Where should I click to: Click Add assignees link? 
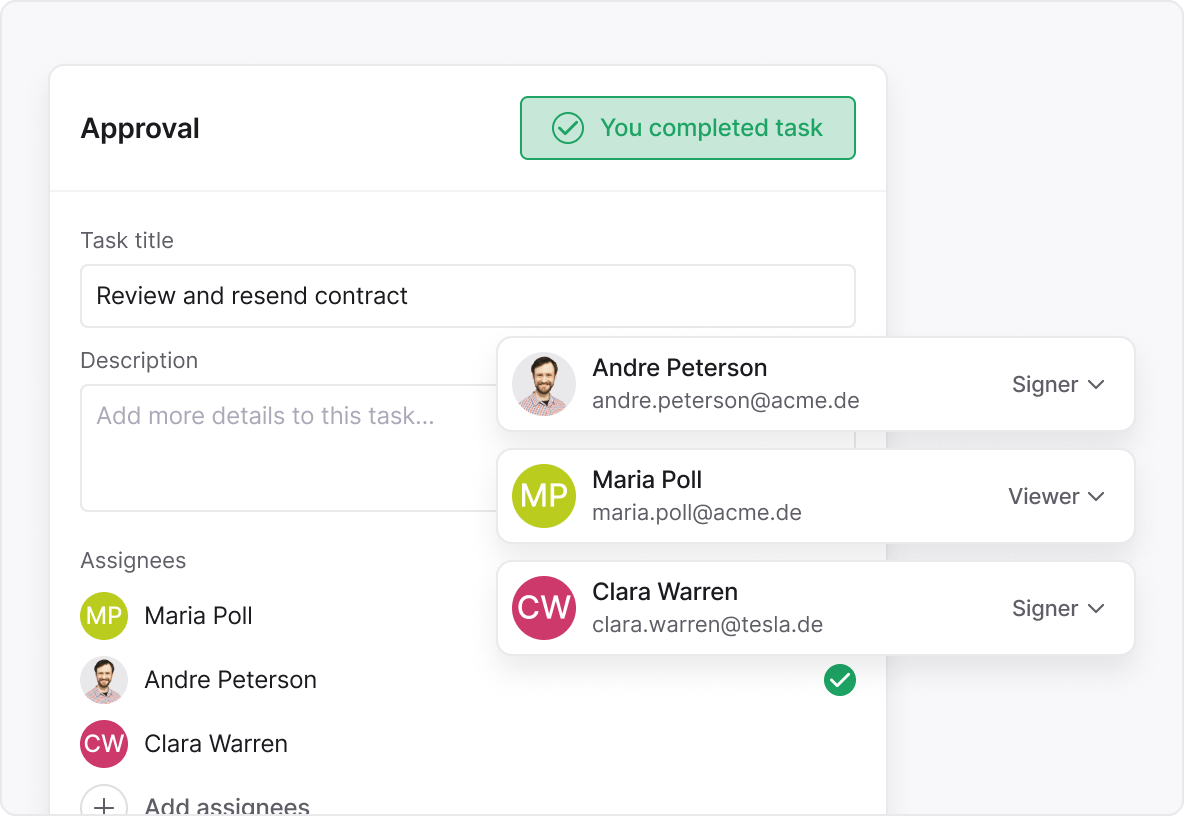point(227,805)
